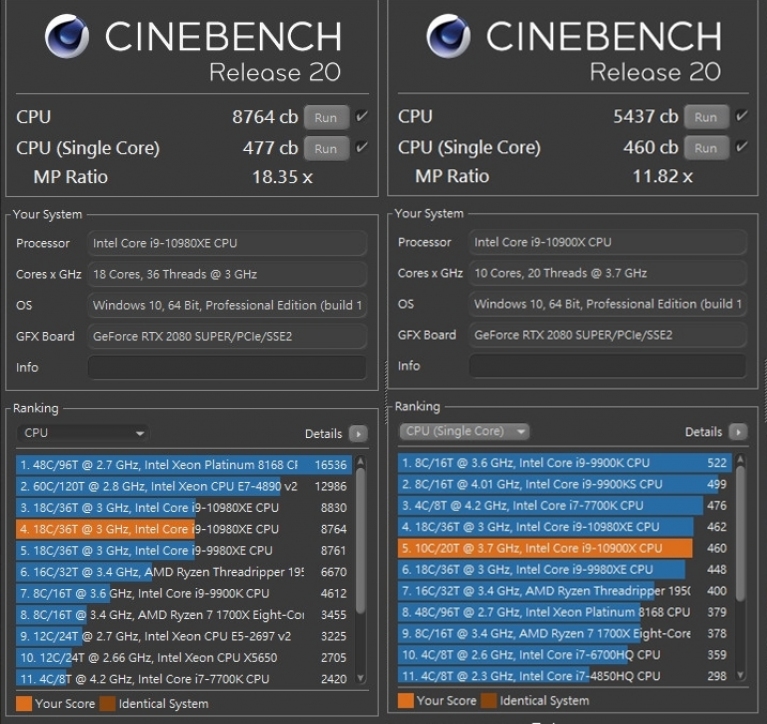Select the i9-10980XE row scoring 462

click(x=565, y=527)
